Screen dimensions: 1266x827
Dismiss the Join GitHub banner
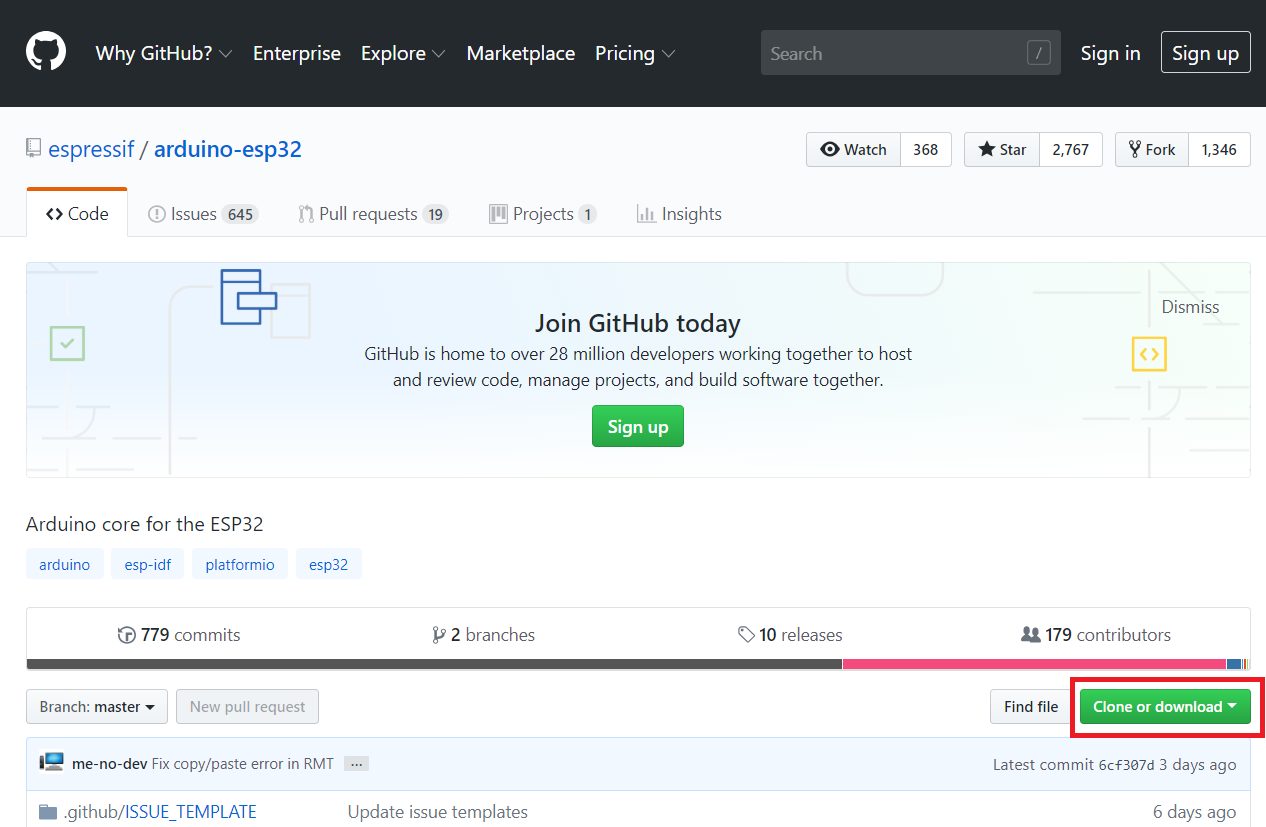[x=1190, y=307]
